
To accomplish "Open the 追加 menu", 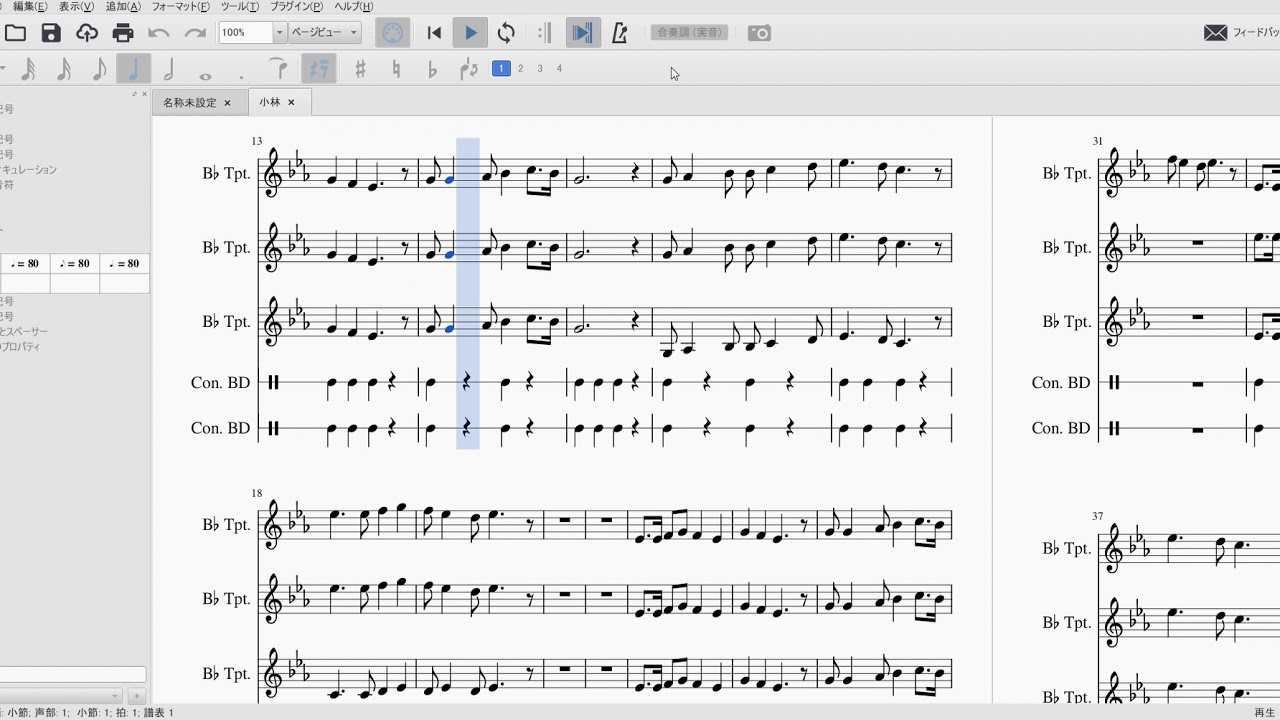I will 123,7.
